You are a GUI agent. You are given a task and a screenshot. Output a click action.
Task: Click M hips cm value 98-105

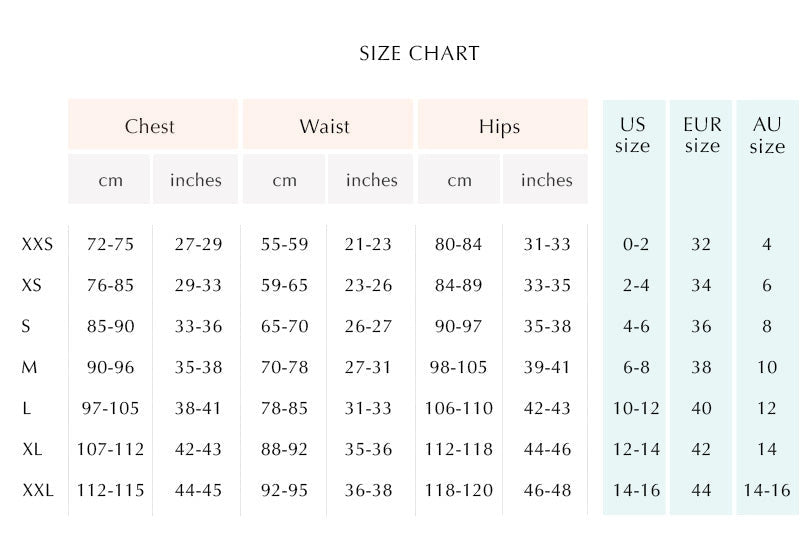pyautogui.click(x=459, y=368)
